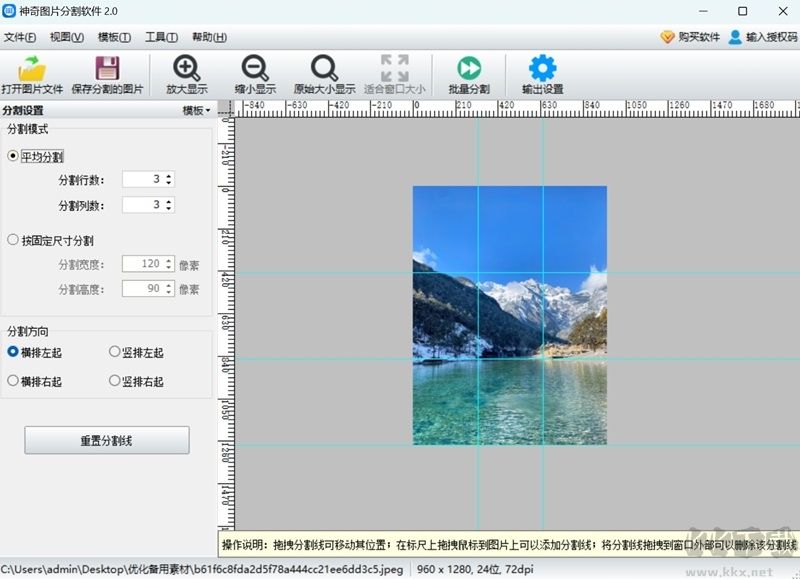Screen dimensions: 800x579
Task: Click Enter License Code (输入授权码) link
Action: pos(761,37)
